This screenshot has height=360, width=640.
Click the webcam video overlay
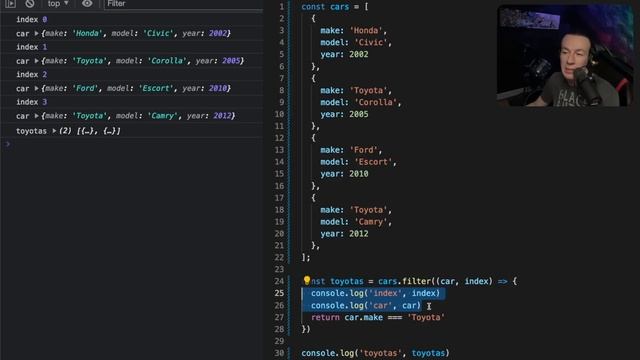(565, 56)
